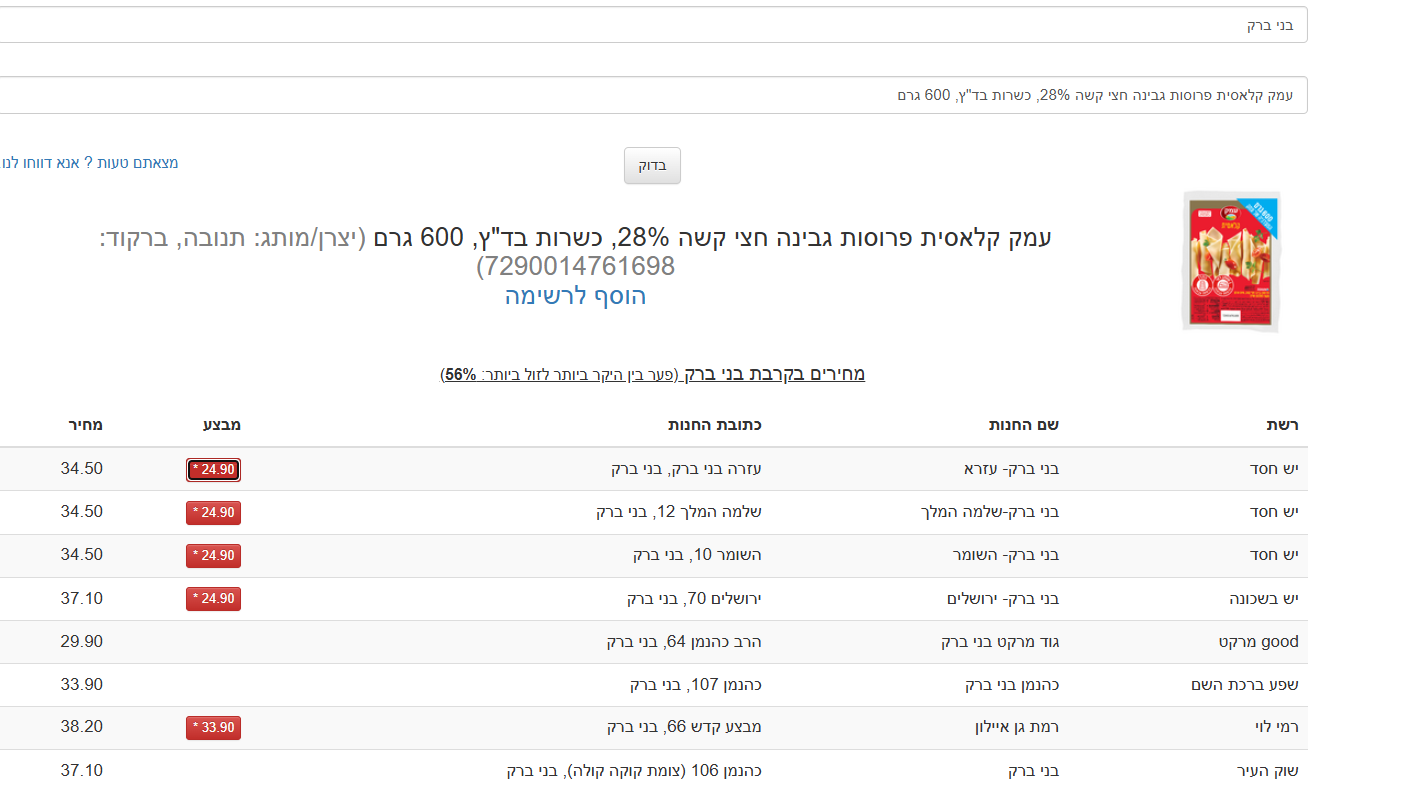
Task: Click the red cheese package product thumbnail
Action: coord(1231,262)
